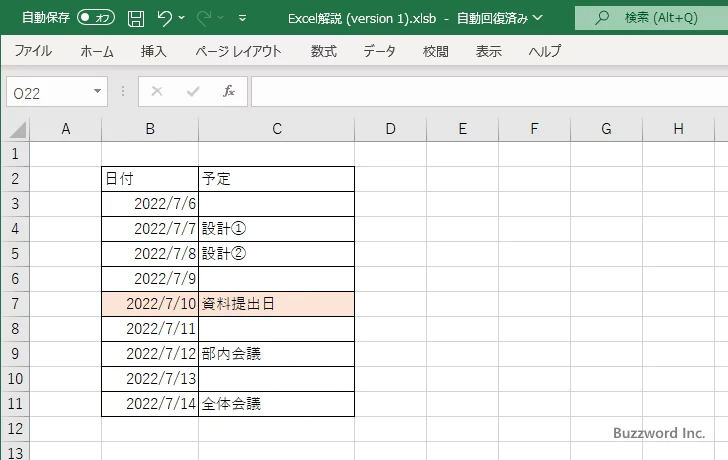
Task: Click the formula bar Enter checkmark icon
Action: pyautogui.click(x=193, y=91)
